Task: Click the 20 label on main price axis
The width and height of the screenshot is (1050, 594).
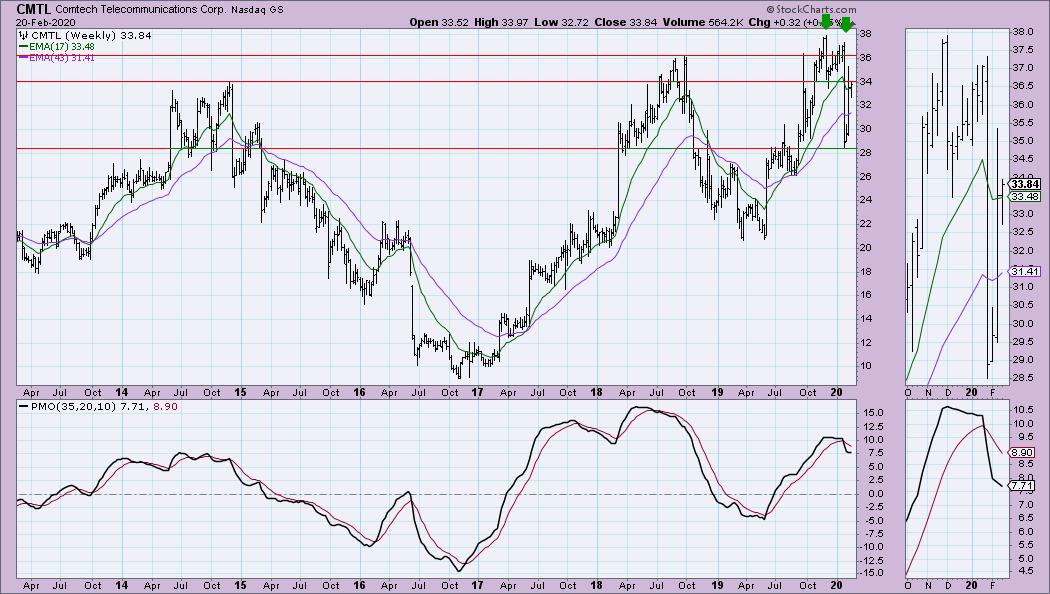Action: point(865,248)
